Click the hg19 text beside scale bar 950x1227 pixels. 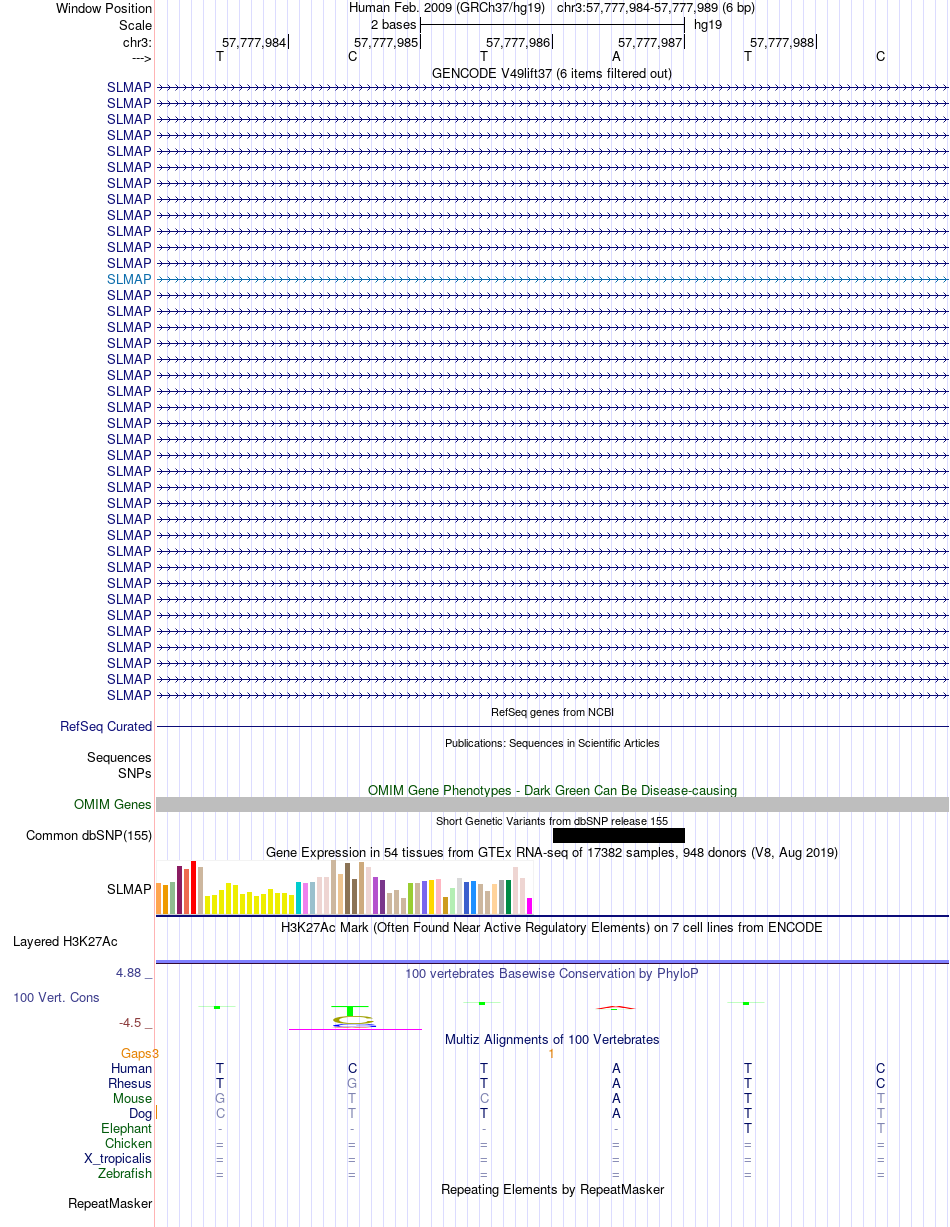coord(708,24)
